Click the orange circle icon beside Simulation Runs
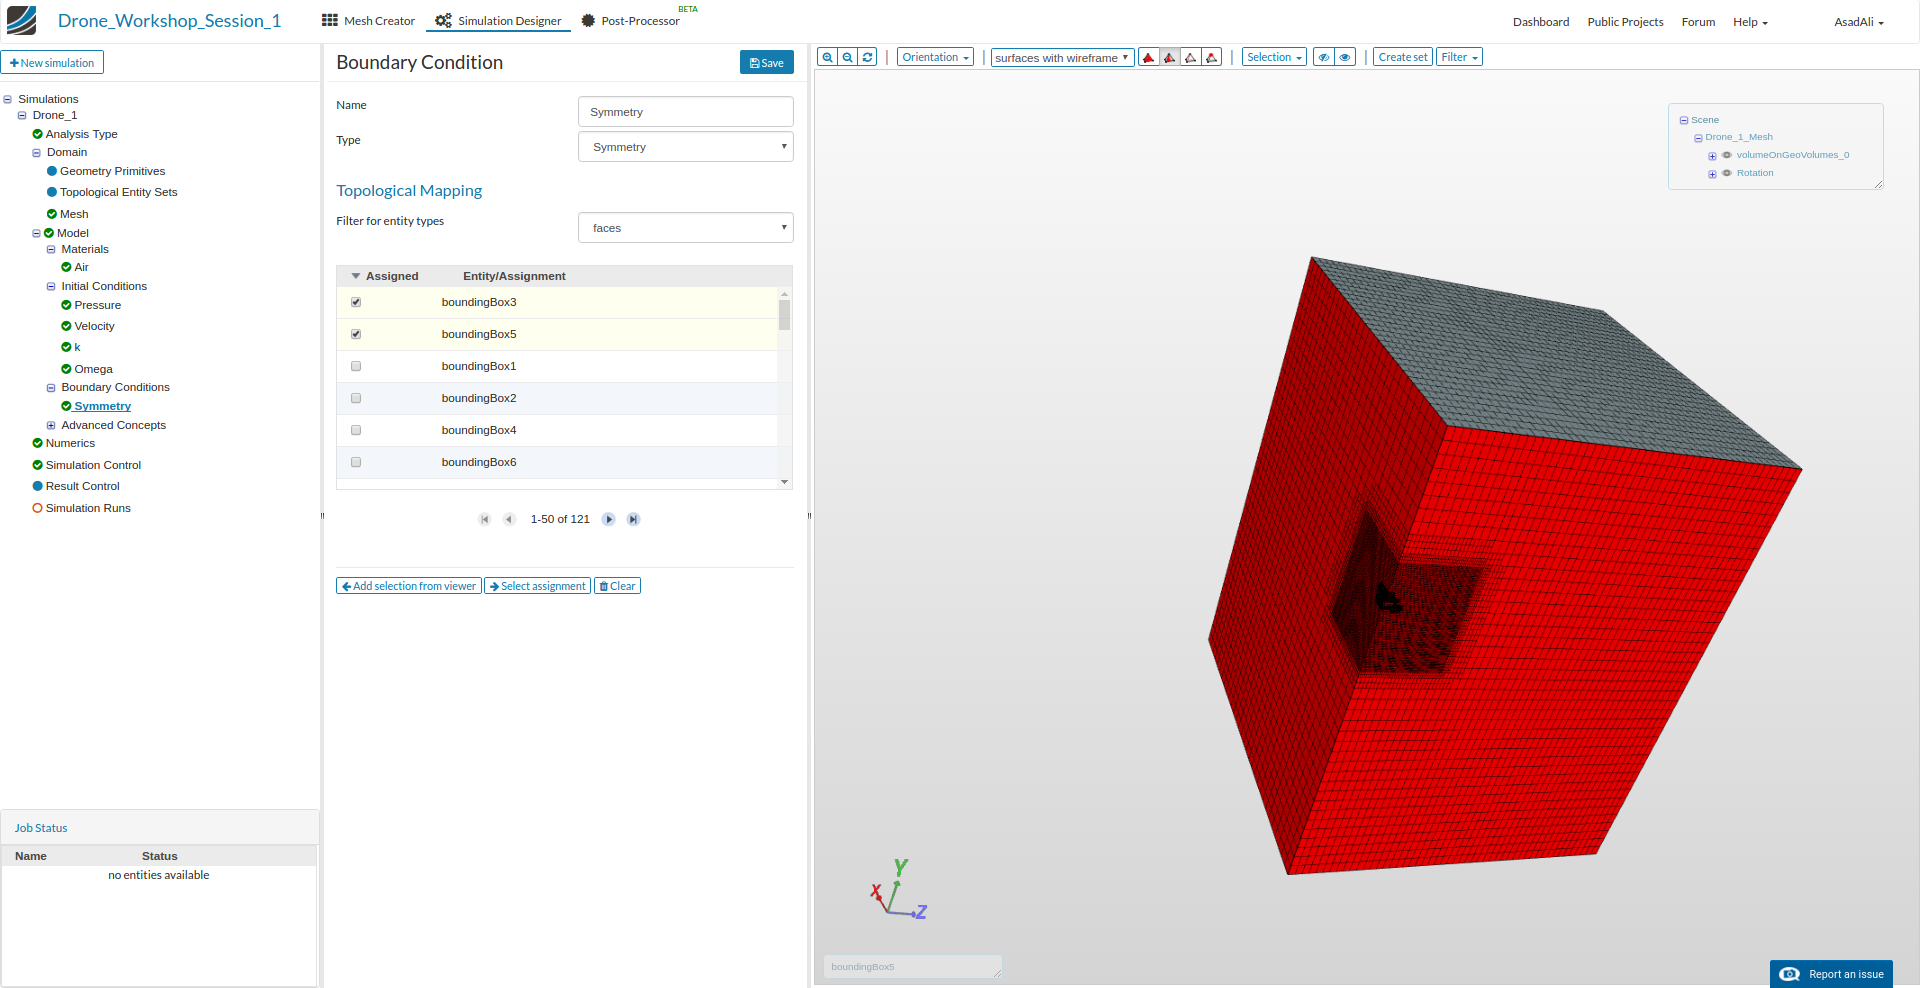The width and height of the screenshot is (1920, 988). pyautogui.click(x=37, y=508)
